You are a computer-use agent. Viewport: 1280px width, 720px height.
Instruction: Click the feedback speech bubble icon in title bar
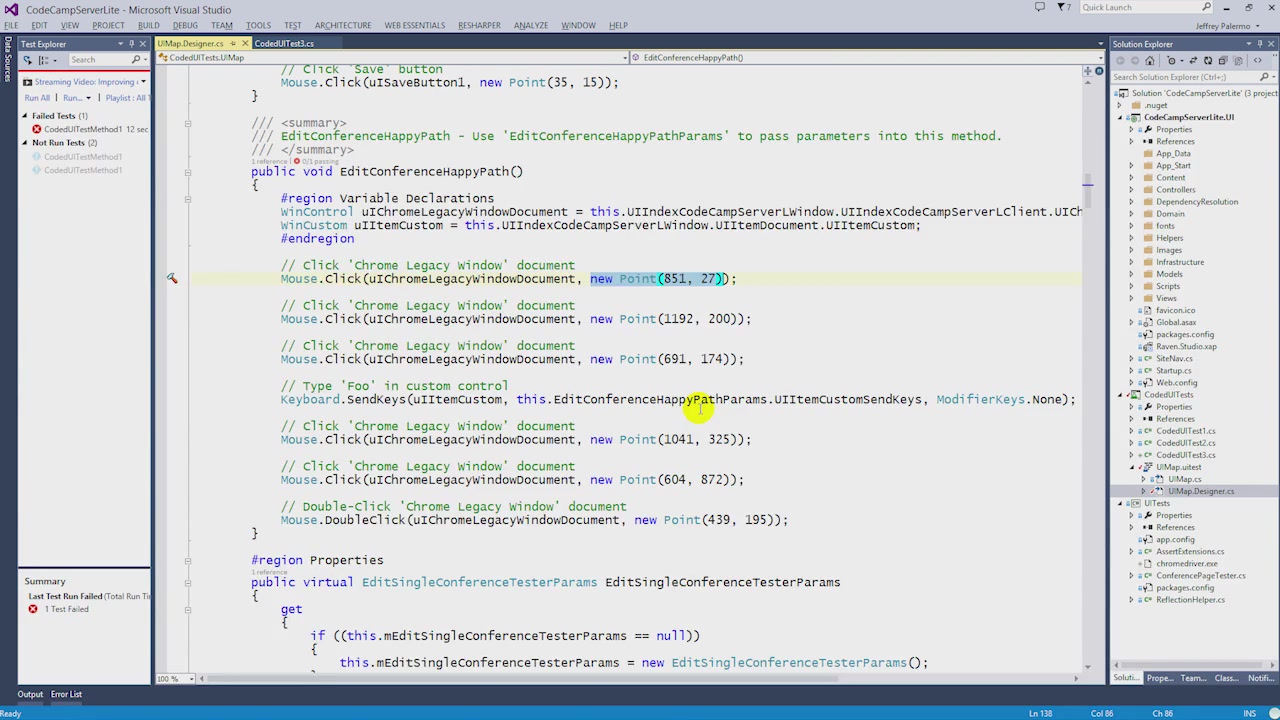(1040, 7)
